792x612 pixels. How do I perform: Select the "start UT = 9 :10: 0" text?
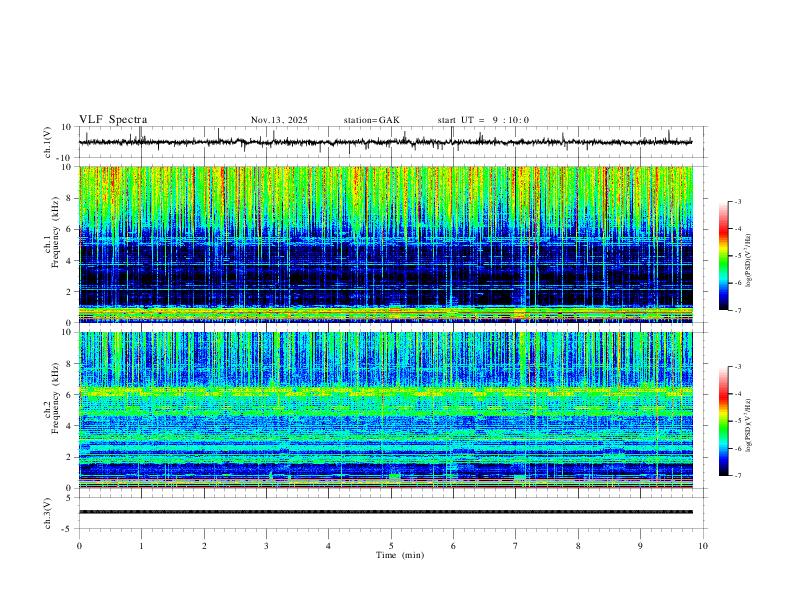(x=483, y=120)
